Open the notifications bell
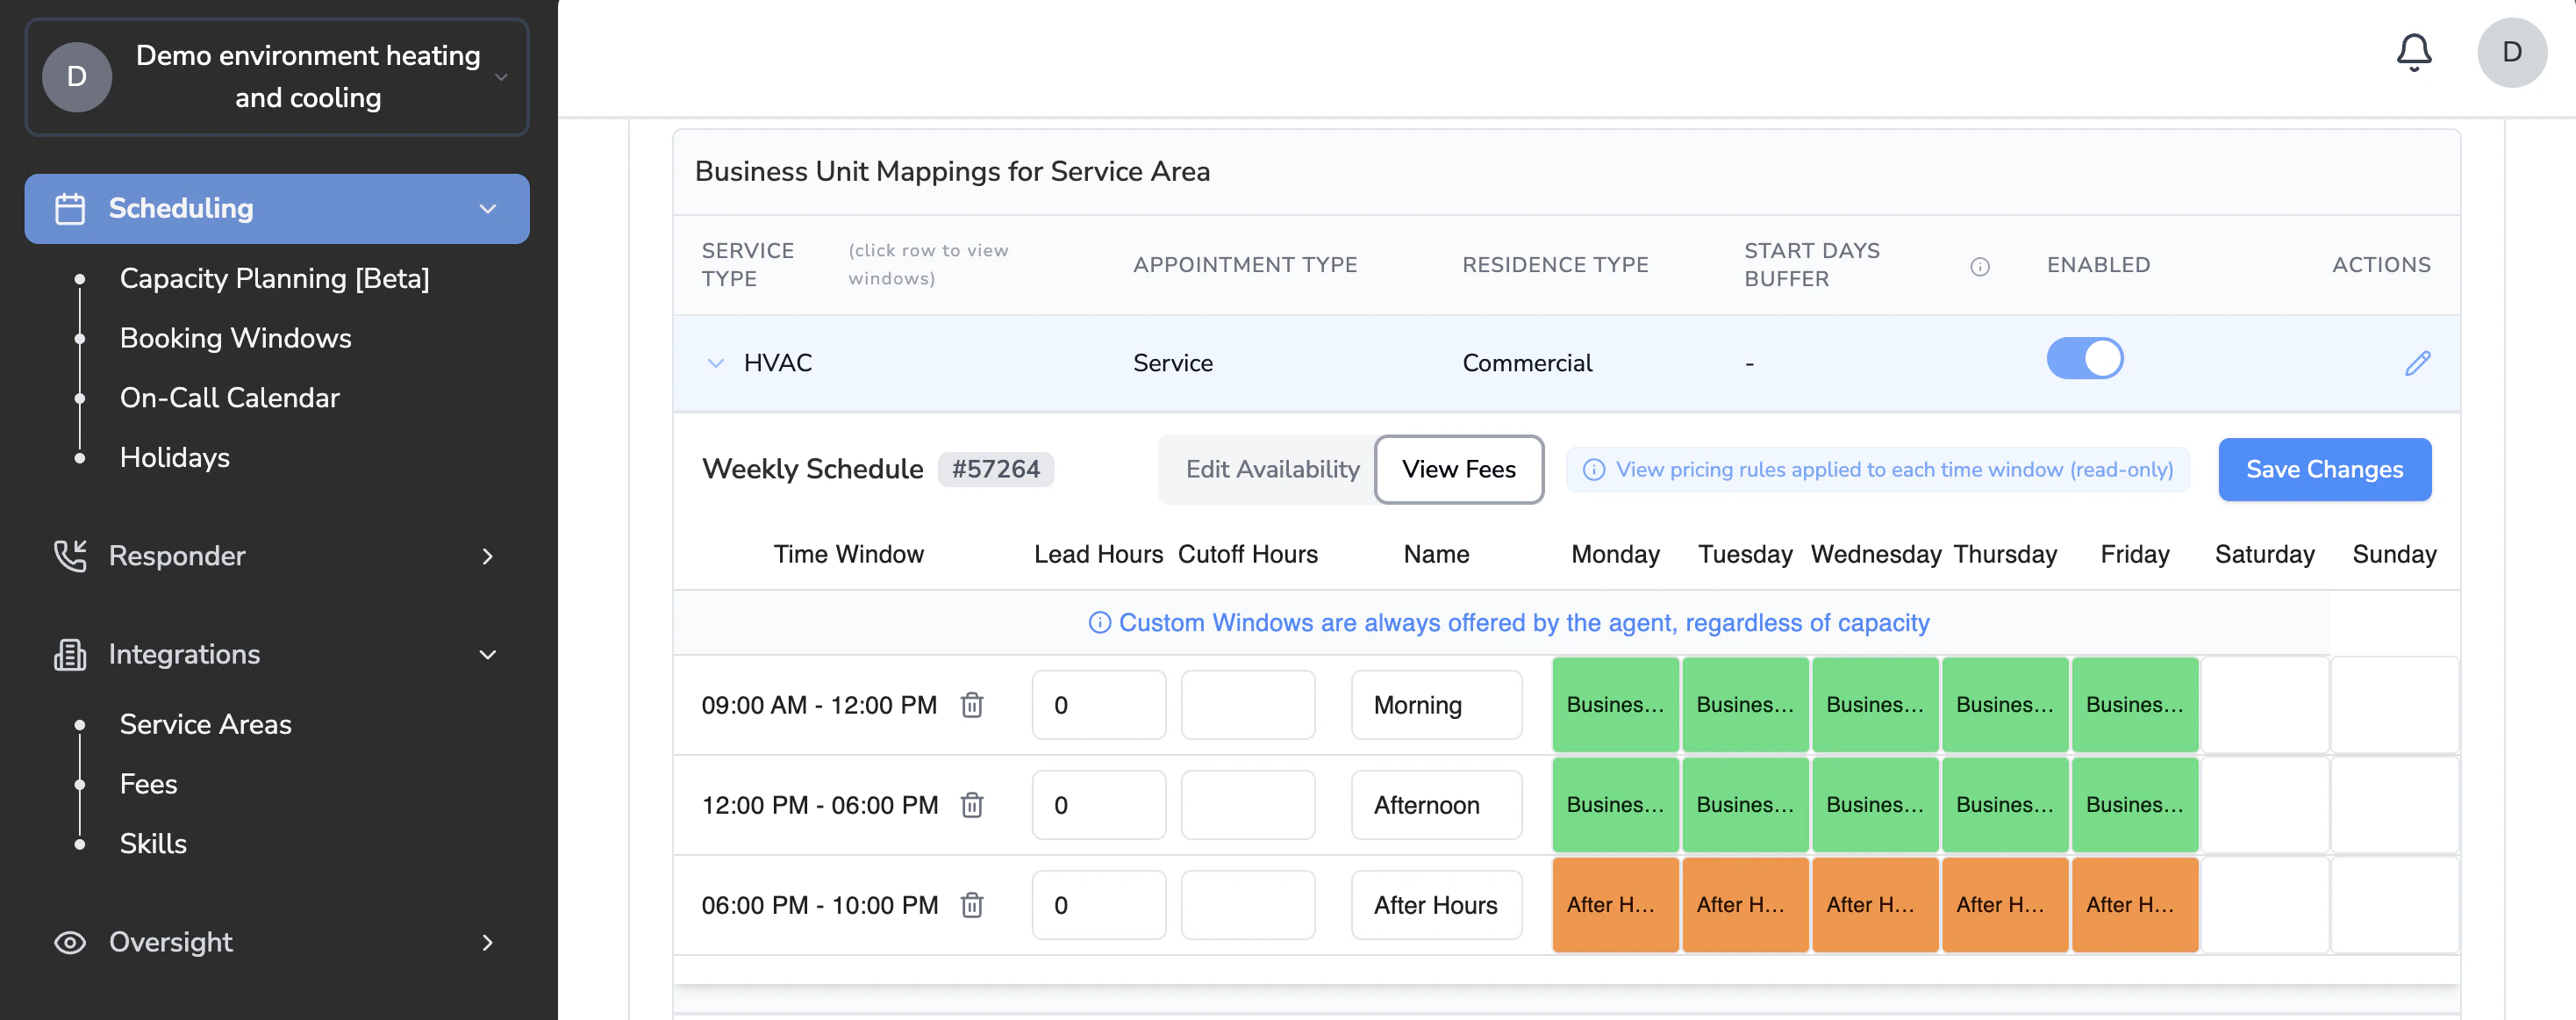The height and width of the screenshot is (1020, 2576). click(x=2413, y=52)
